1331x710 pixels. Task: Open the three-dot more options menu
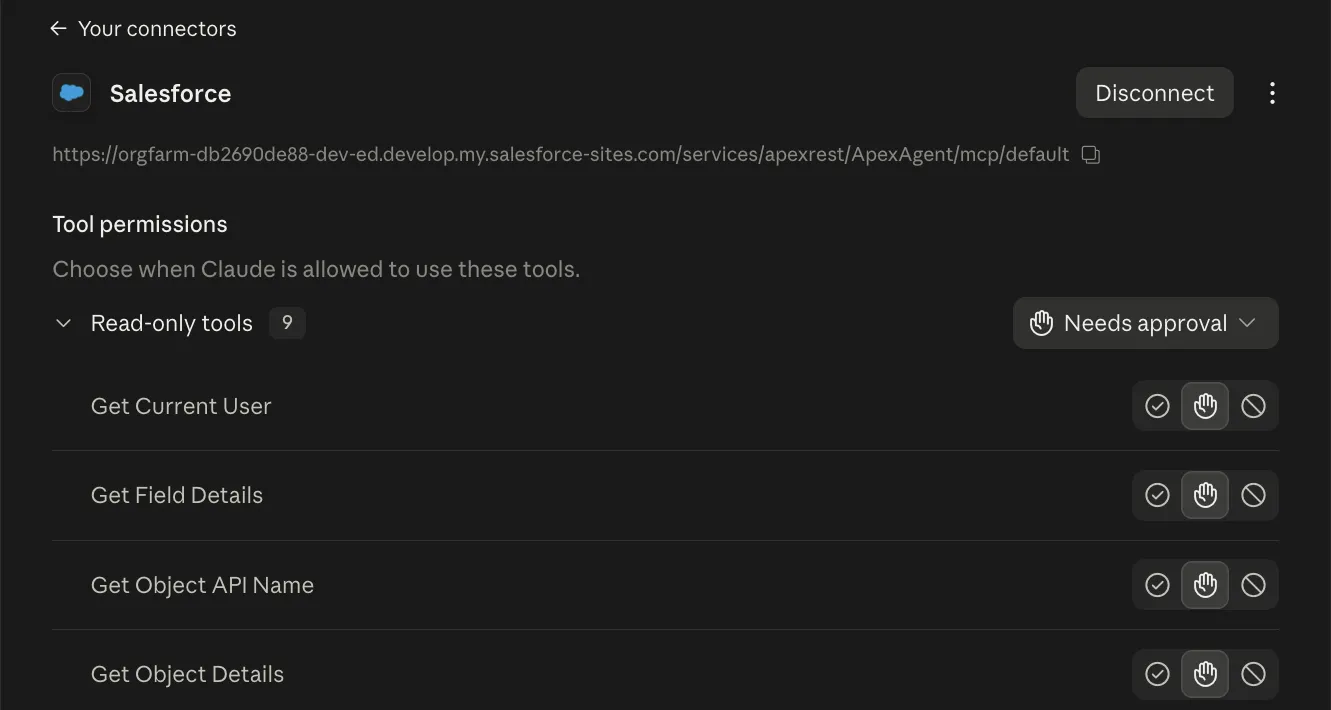pyautogui.click(x=1272, y=93)
